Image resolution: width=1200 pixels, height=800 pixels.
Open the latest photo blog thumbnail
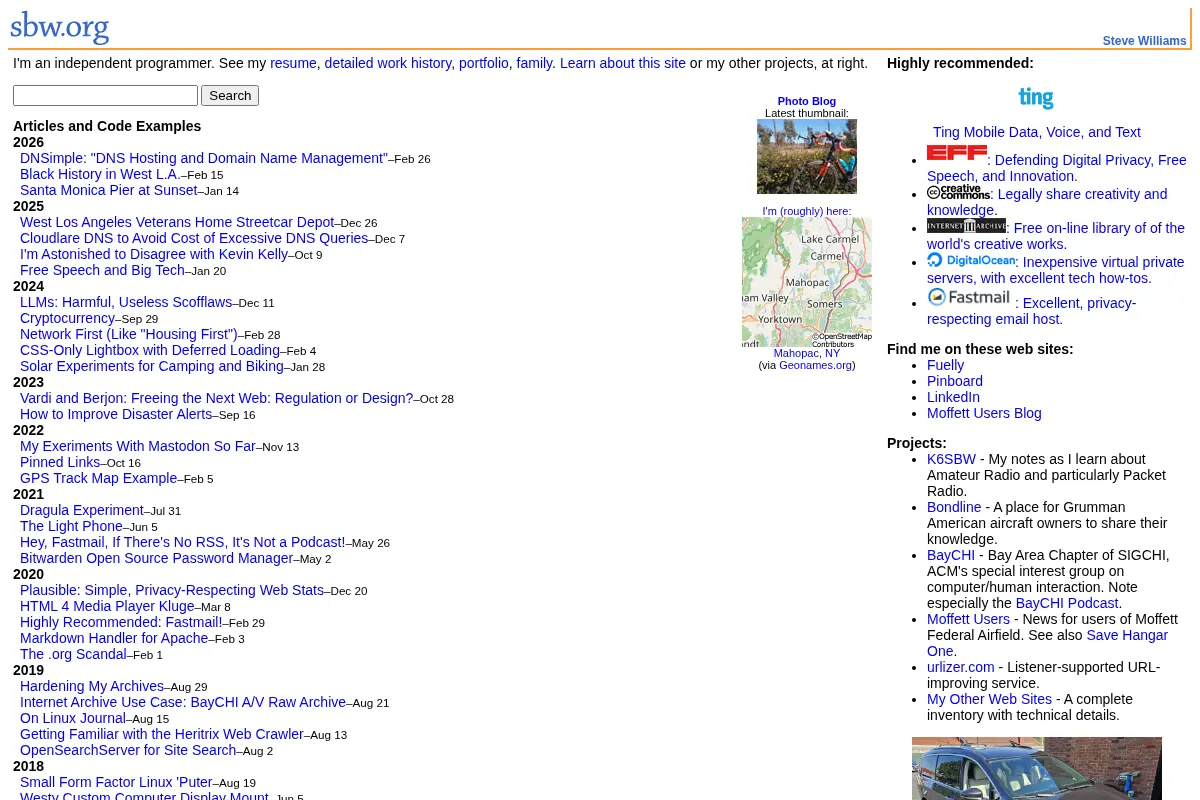(807, 157)
